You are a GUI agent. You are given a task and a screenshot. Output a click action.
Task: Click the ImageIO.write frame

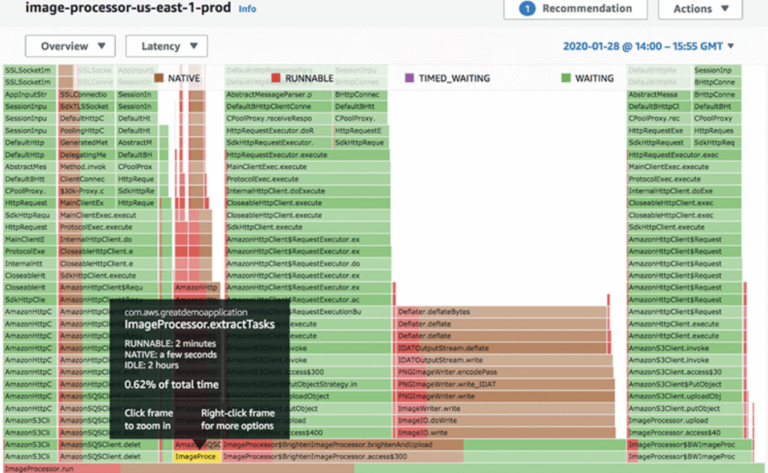(505, 432)
